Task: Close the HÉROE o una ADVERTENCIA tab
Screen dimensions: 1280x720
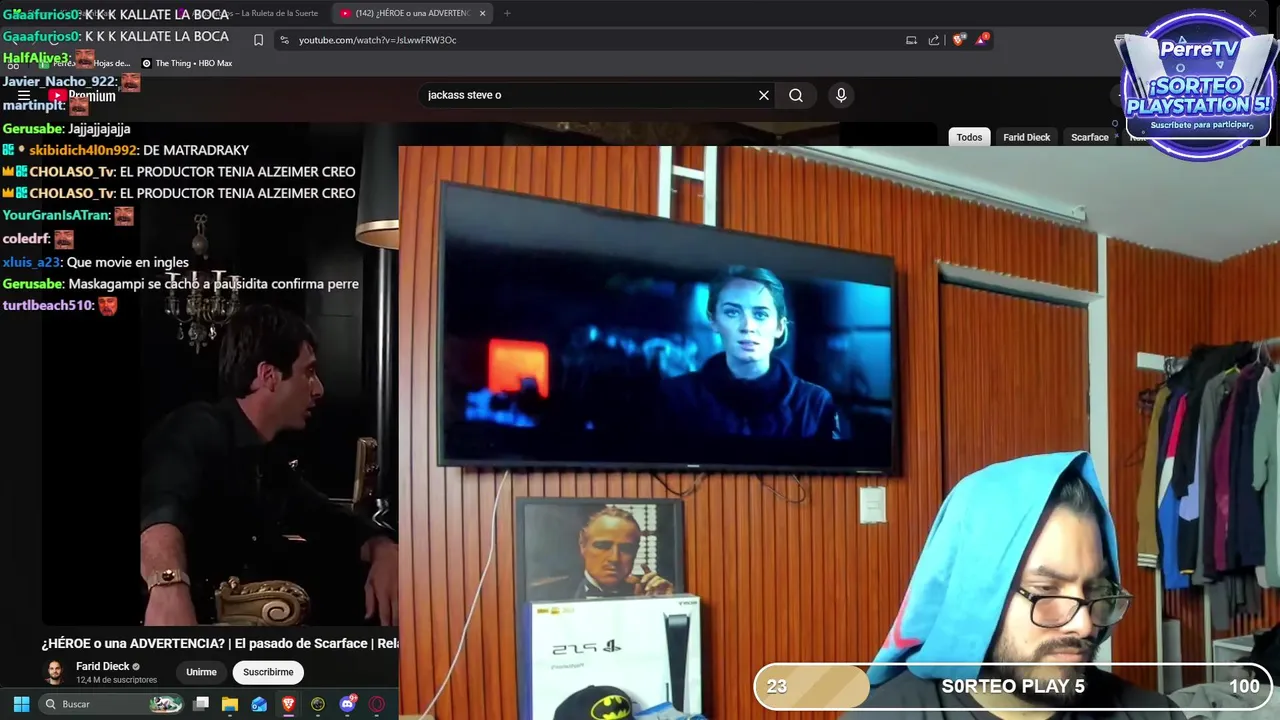Action: pos(482,13)
